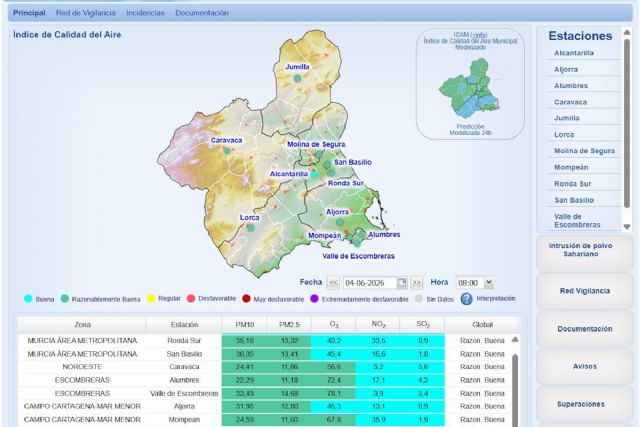Screen dimensions: 640x427
Task: Select Aljorra in Estaciones list
Action: (x=566, y=69)
